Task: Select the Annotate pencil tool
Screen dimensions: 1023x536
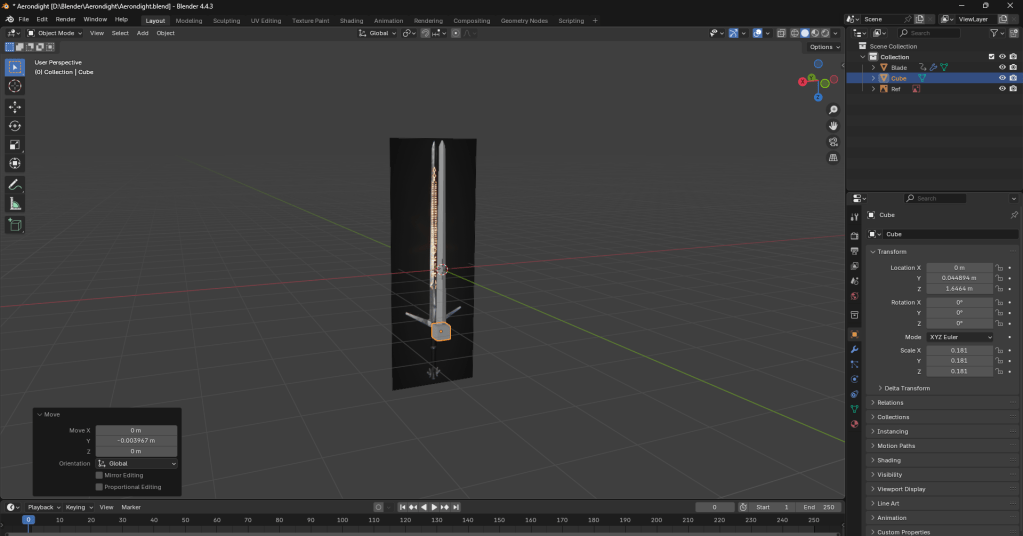Action: 15,185
